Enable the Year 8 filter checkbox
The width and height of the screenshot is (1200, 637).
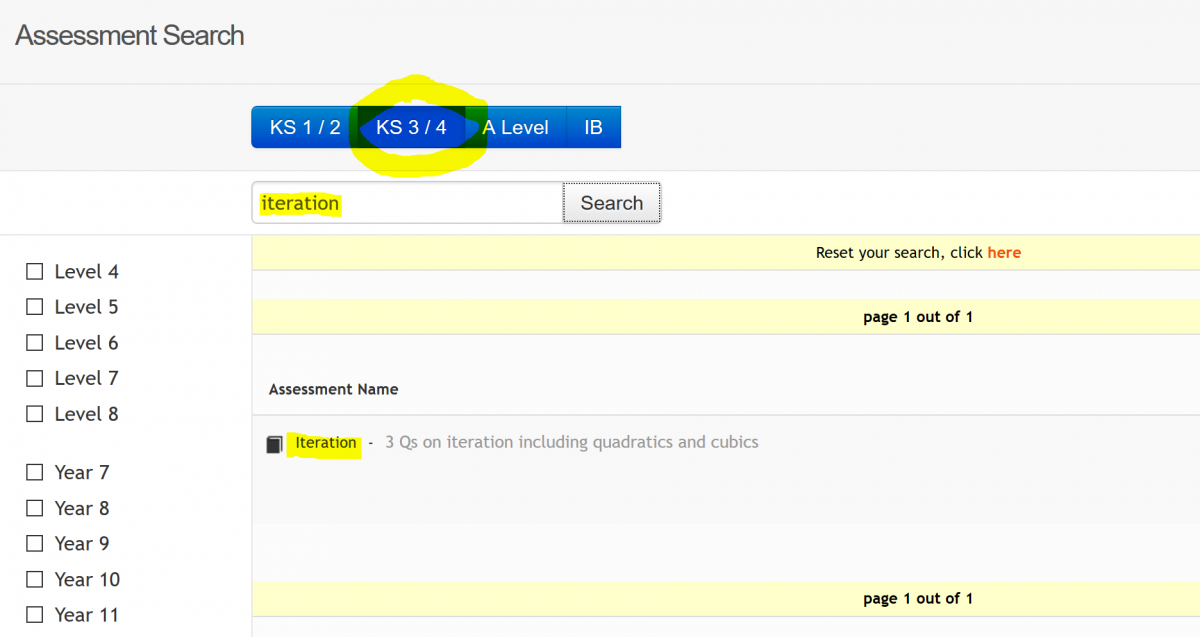35,508
